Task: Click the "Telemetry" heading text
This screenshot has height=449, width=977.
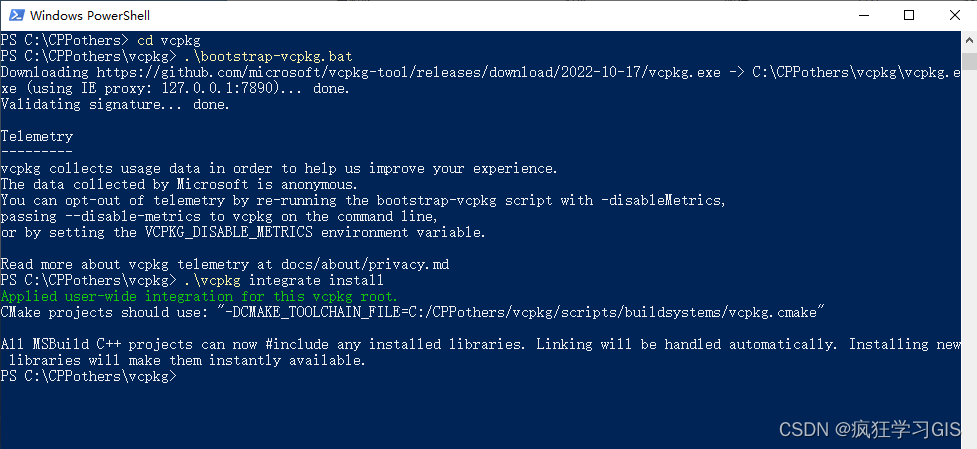Action: click(x=37, y=136)
